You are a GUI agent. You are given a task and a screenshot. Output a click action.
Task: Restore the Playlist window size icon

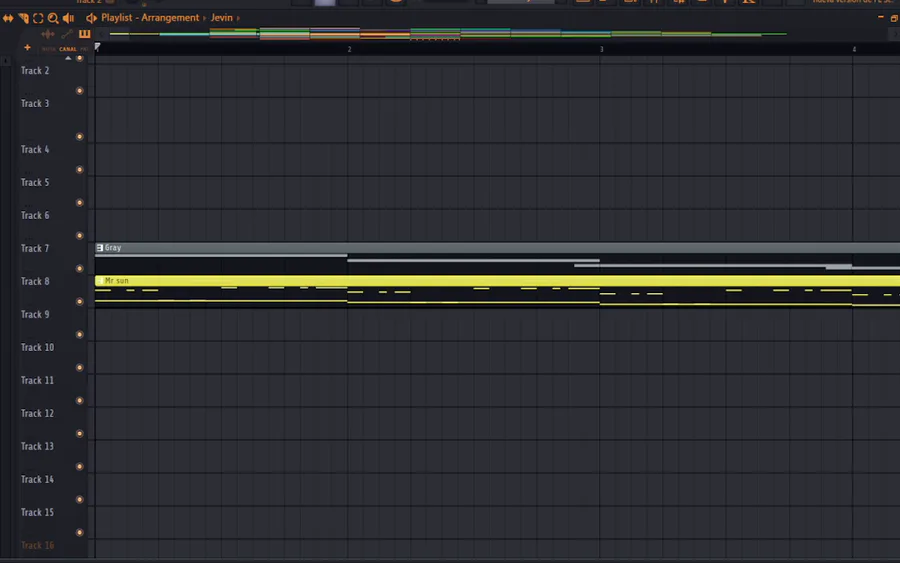pos(894,18)
